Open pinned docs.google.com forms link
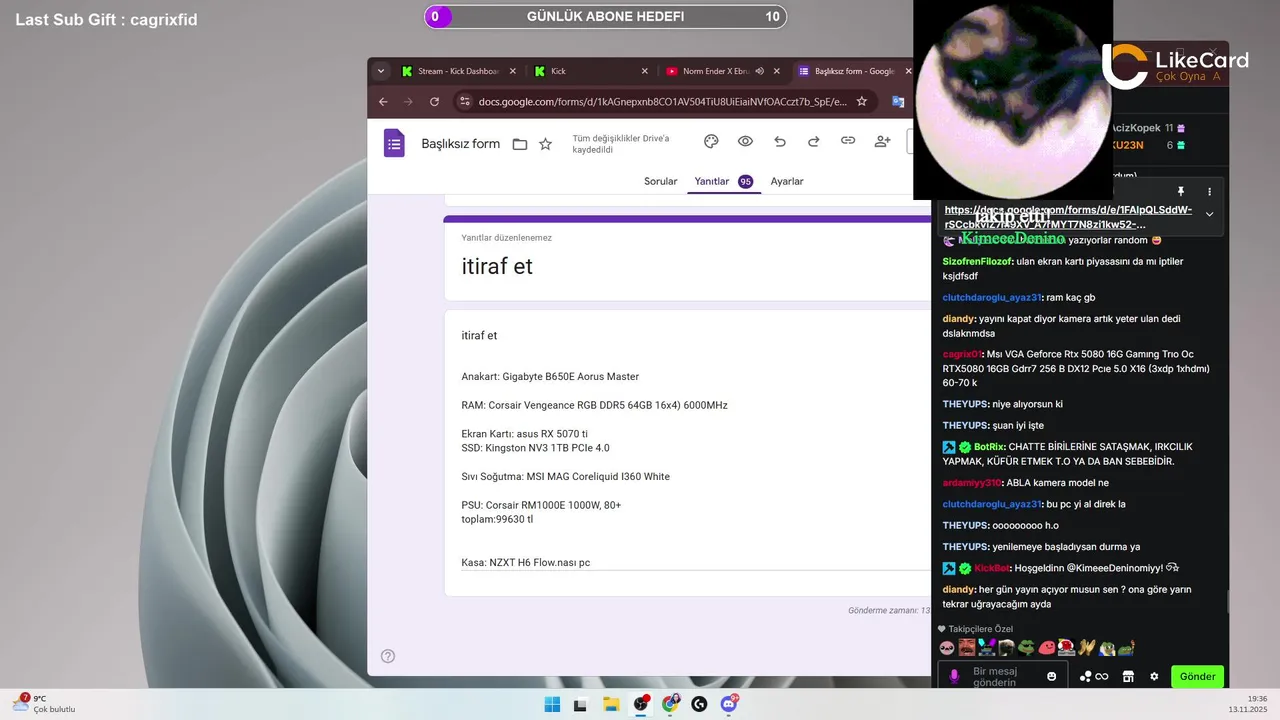 coord(1068,217)
